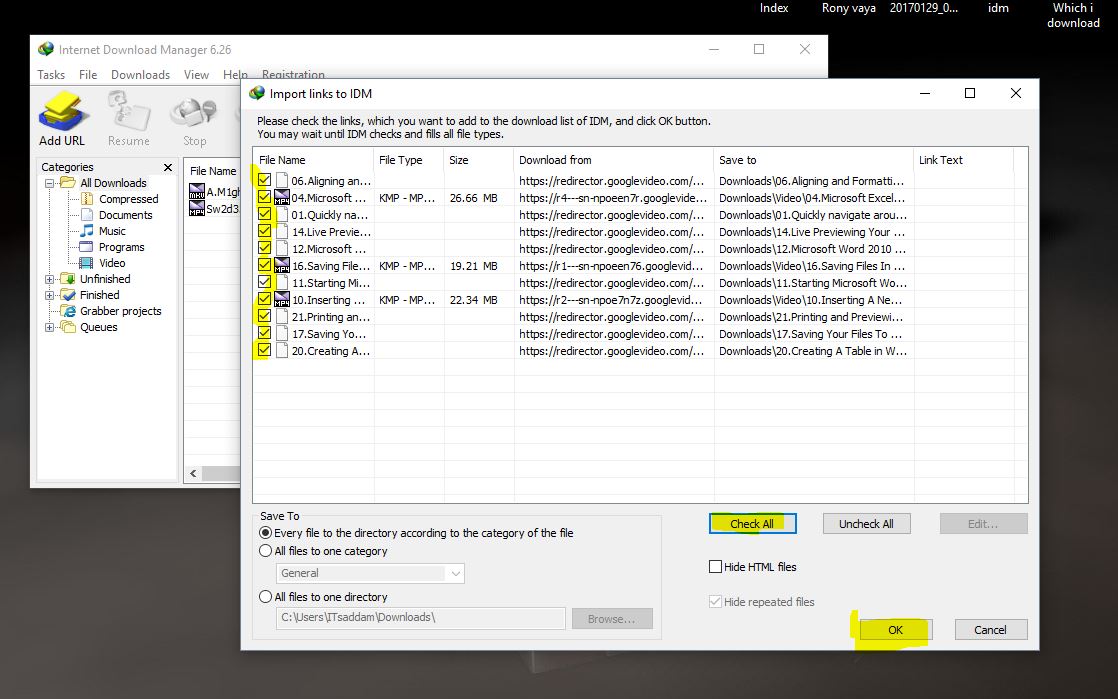Select the Video category icon
1118x699 pixels.
(87, 263)
